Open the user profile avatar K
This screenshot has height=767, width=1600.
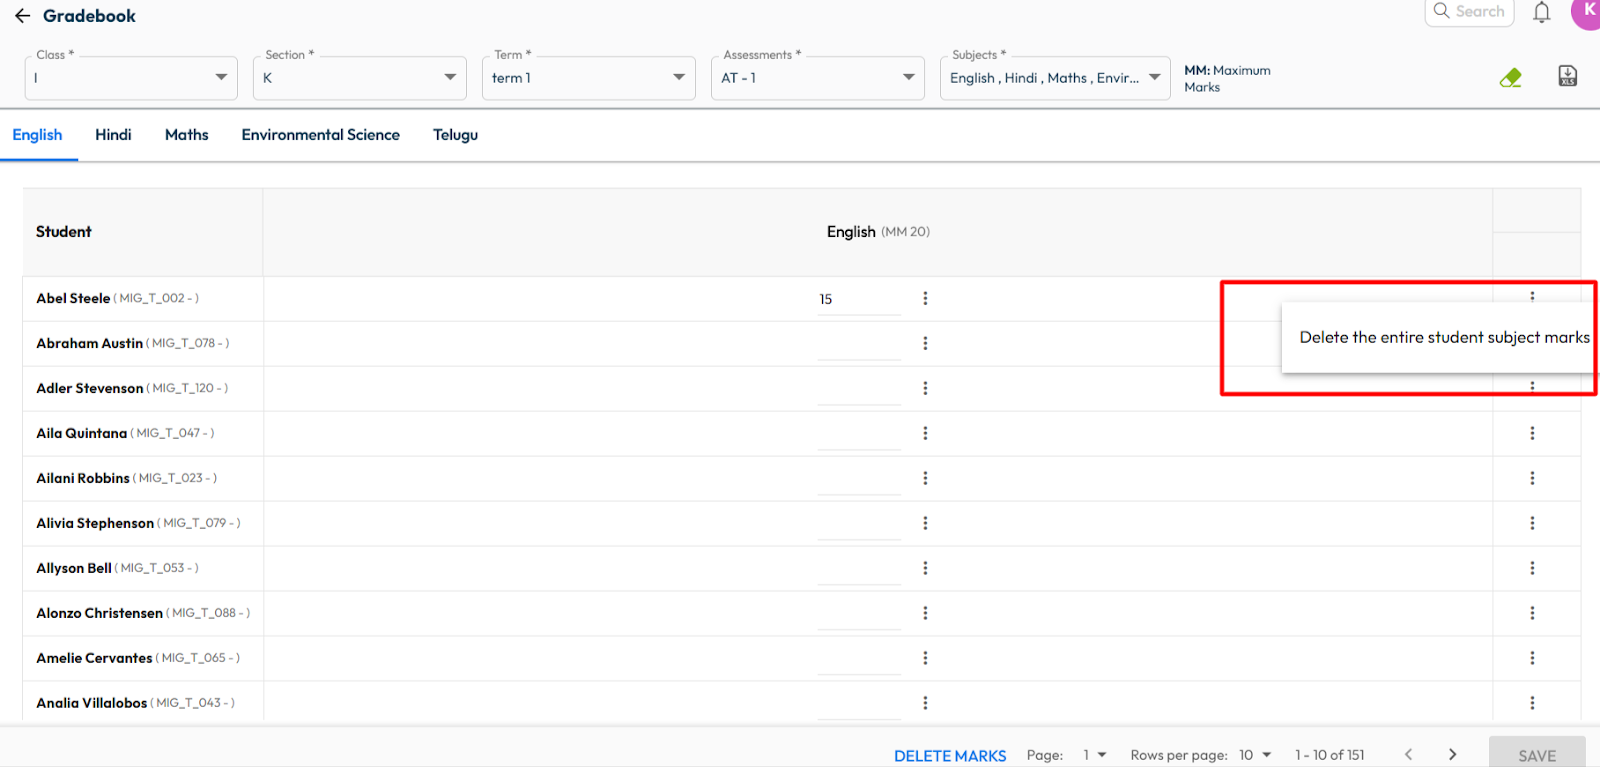(1587, 12)
